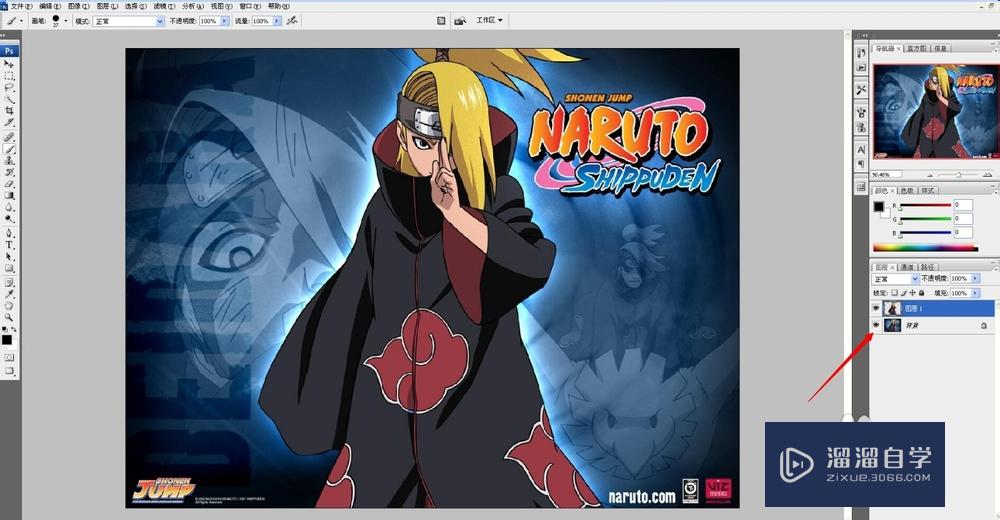This screenshot has height=520, width=1000.
Task: Switch to the 通道 channels tab
Action: click(x=908, y=267)
